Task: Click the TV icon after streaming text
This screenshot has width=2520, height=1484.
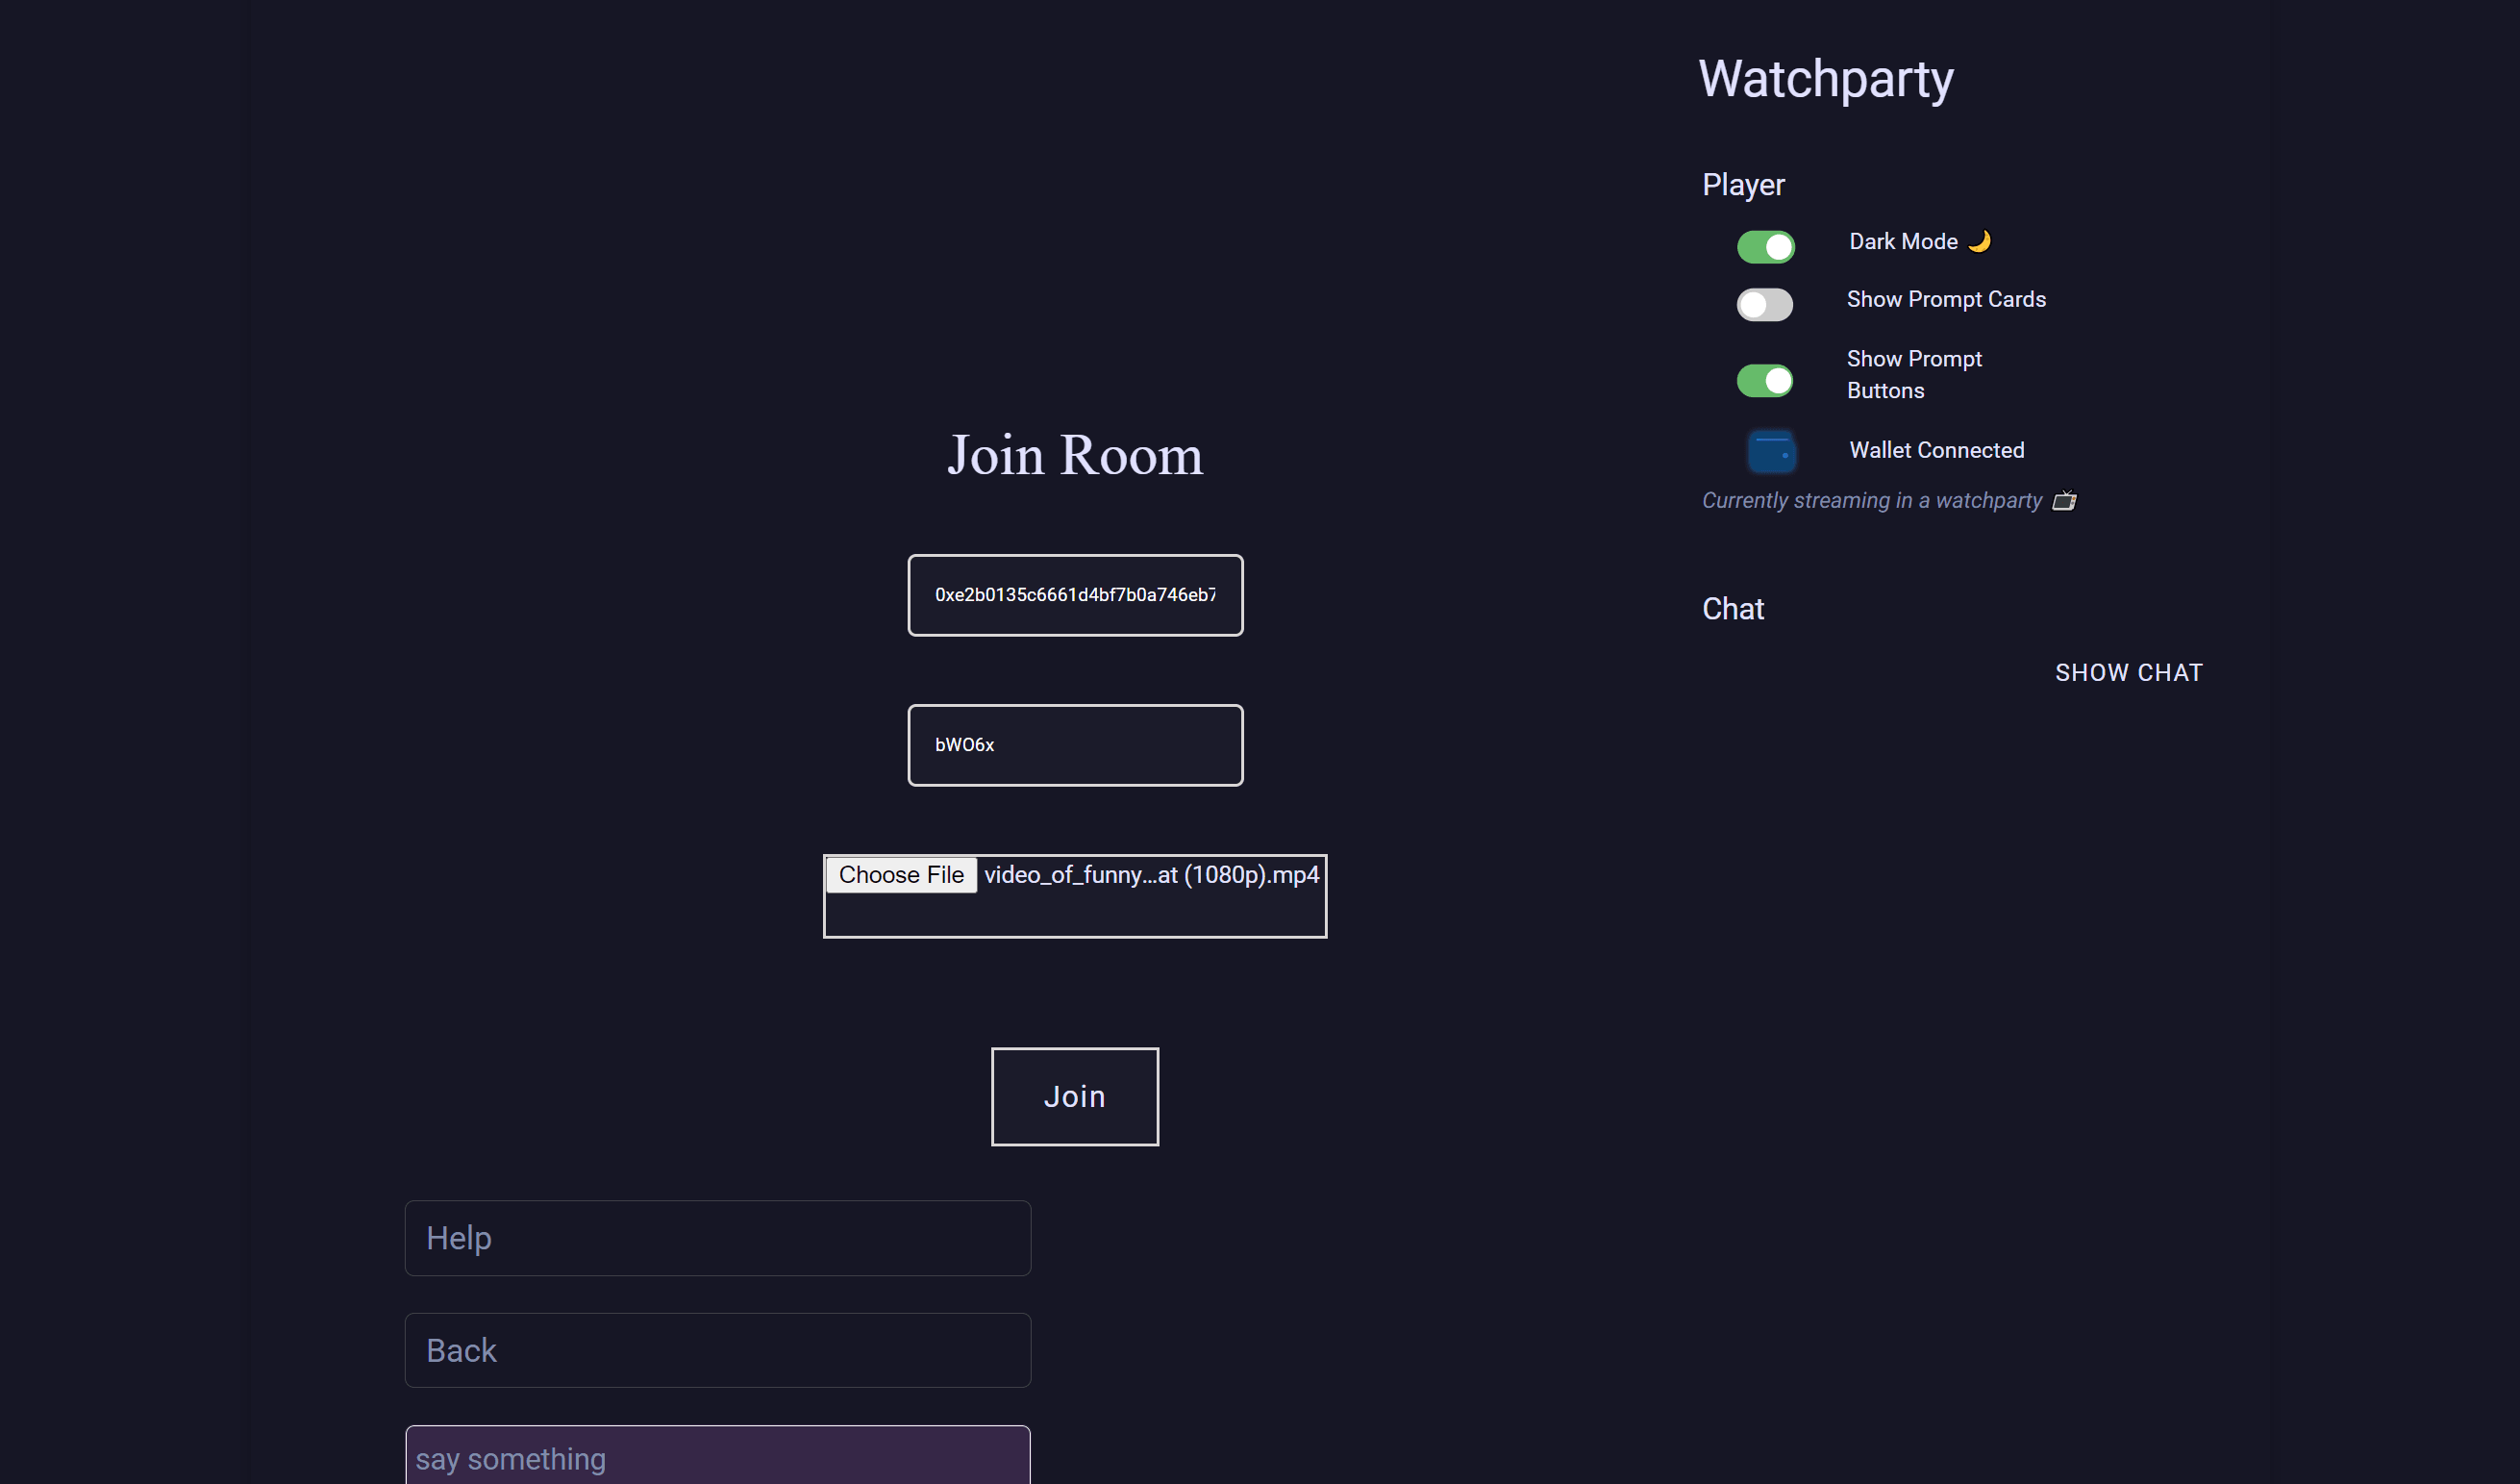Action: coord(2064,500)
